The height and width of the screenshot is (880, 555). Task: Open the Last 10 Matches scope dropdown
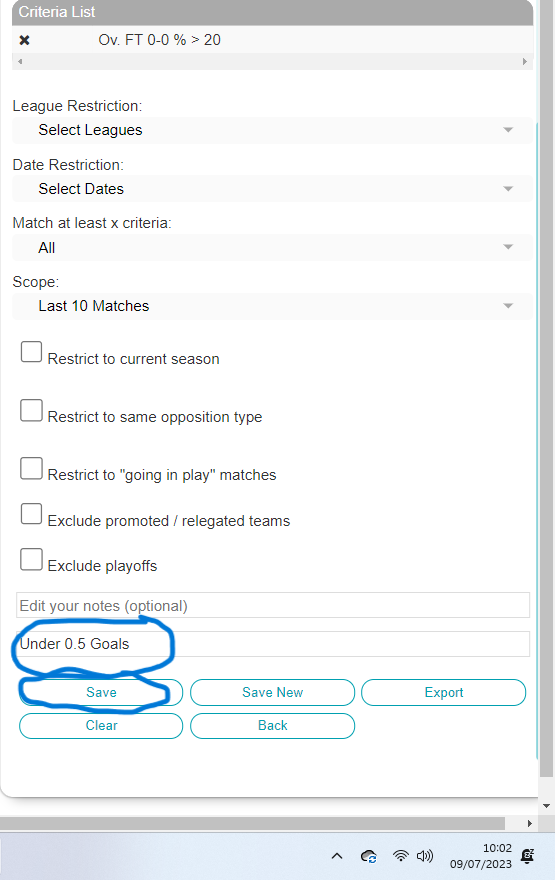272,306
